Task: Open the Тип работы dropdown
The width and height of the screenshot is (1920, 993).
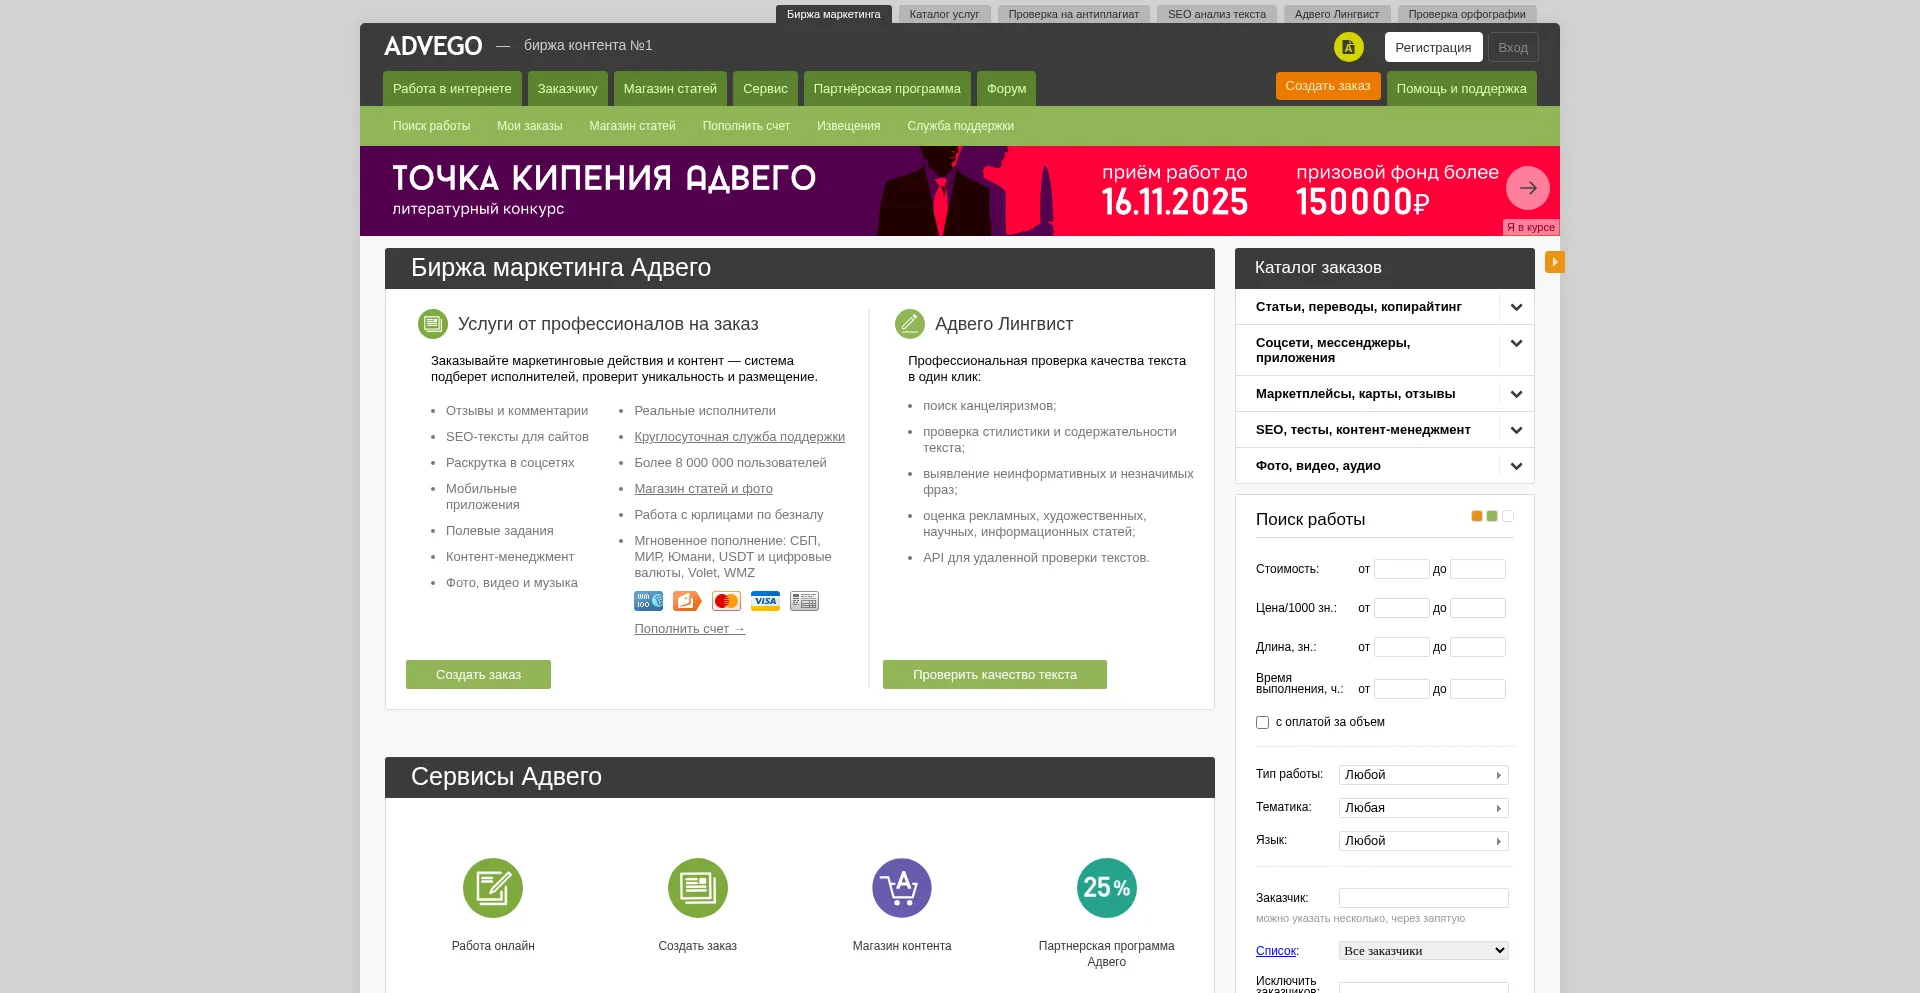Action: [x=1423, y=775]
